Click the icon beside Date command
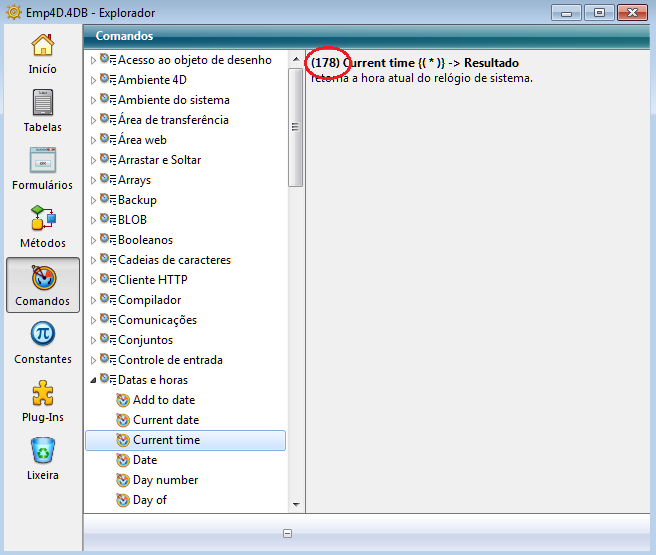The width and height of the screenshot is (656, 555). (x=123, y=460)
